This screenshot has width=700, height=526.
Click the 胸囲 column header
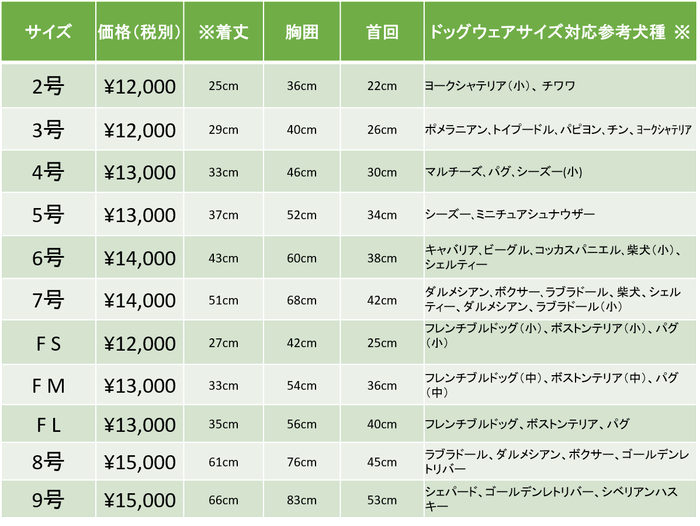(302, 31)
